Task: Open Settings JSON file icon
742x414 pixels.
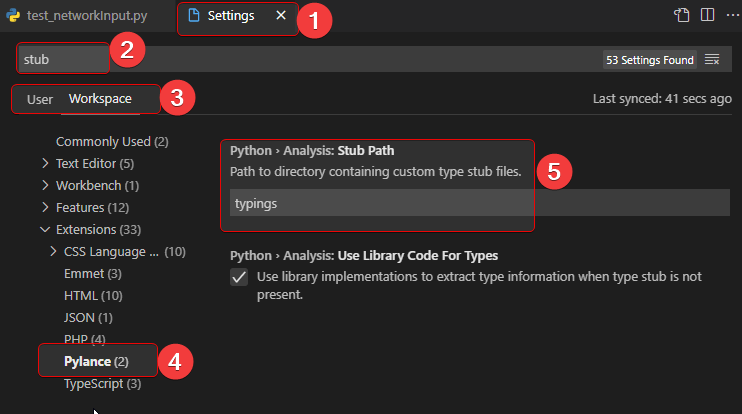Action: pos(681,15)
